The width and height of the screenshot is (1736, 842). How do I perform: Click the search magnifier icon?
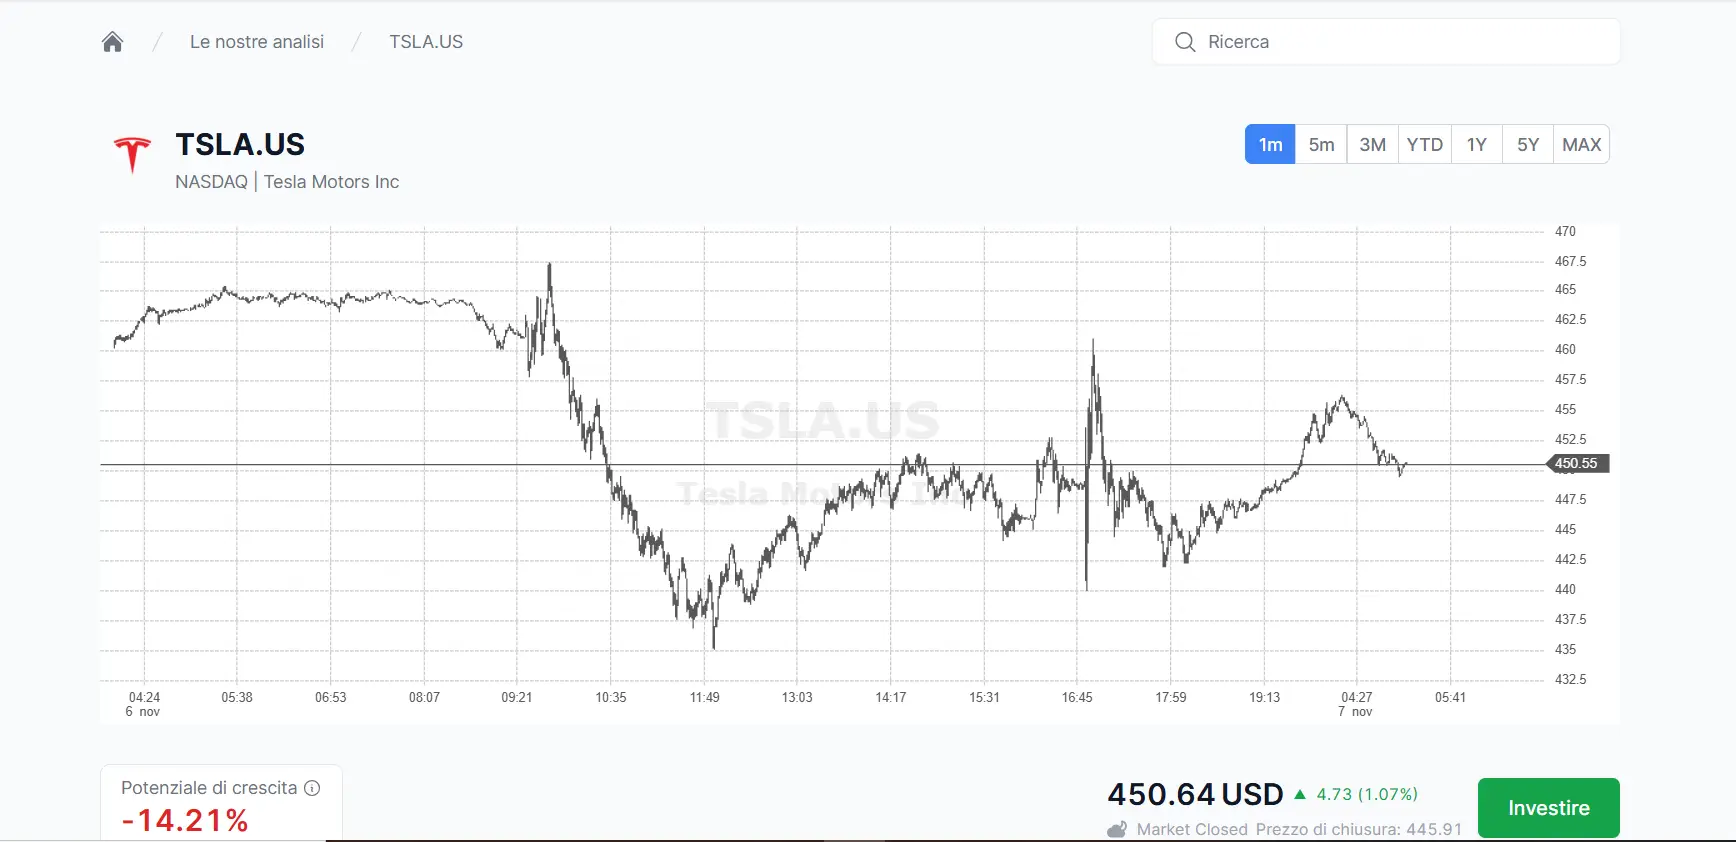pos(1185,42)
